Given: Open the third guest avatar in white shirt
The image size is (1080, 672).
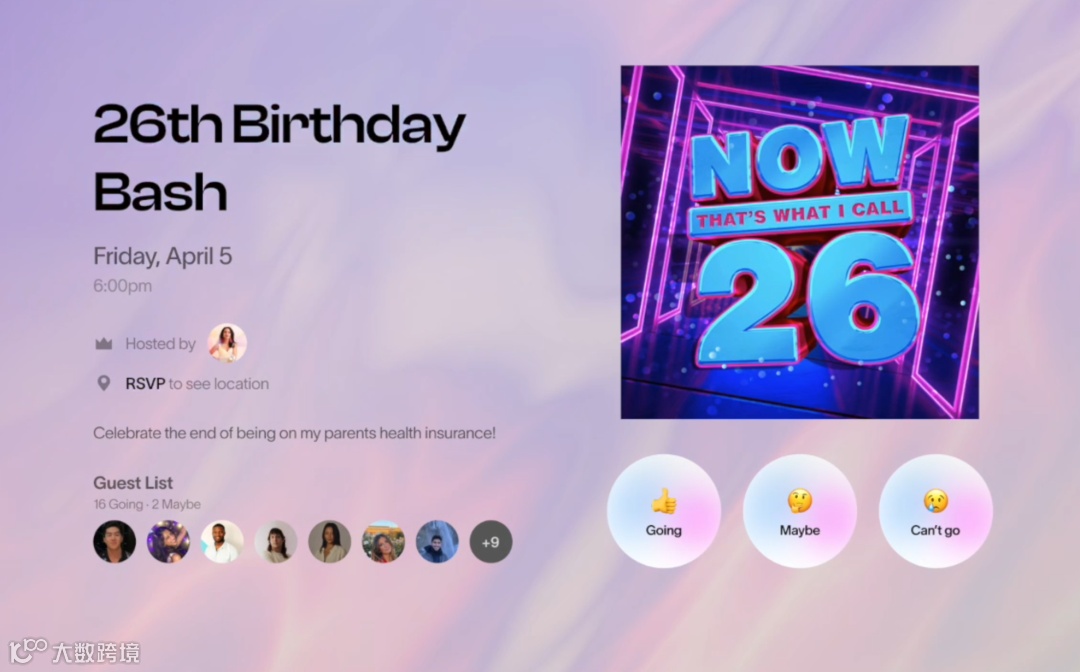Looking at the screenshot, I should 222,542.
